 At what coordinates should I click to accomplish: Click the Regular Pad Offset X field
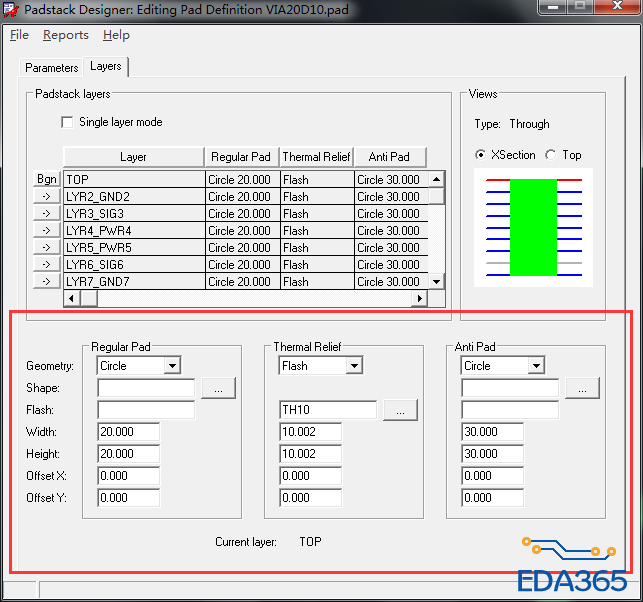(x=129, y=476)
